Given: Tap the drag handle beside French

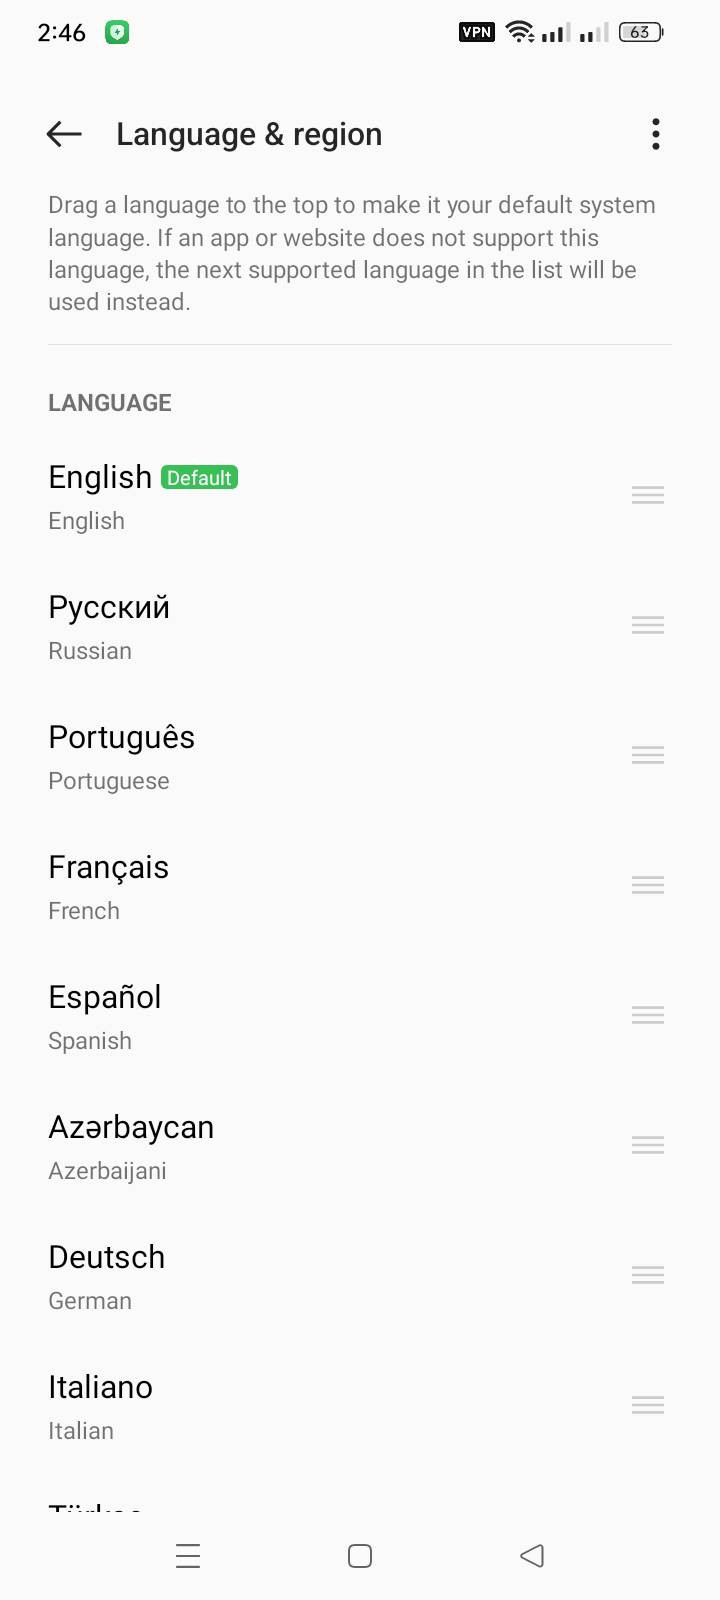Looking at the screenshot, I should (x=648, y=885).
